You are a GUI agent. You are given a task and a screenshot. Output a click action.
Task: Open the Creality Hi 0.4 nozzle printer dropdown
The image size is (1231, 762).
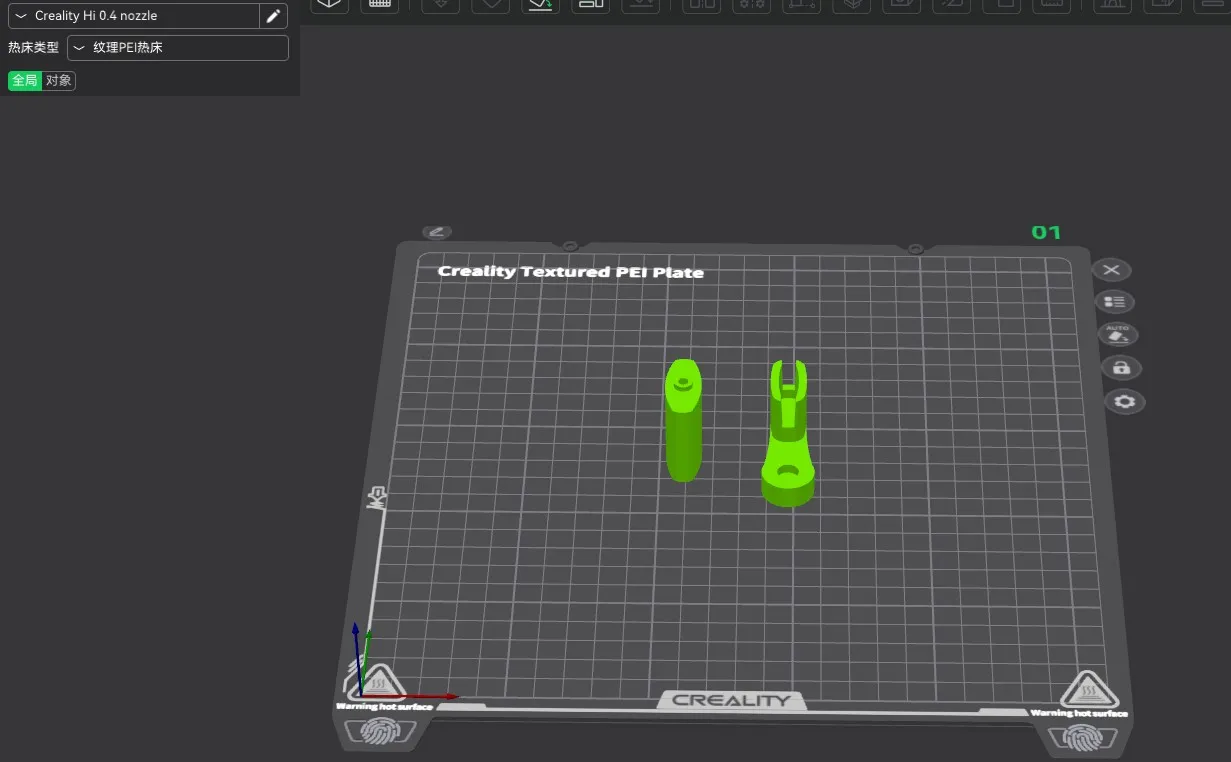click(x=132, y=16)
